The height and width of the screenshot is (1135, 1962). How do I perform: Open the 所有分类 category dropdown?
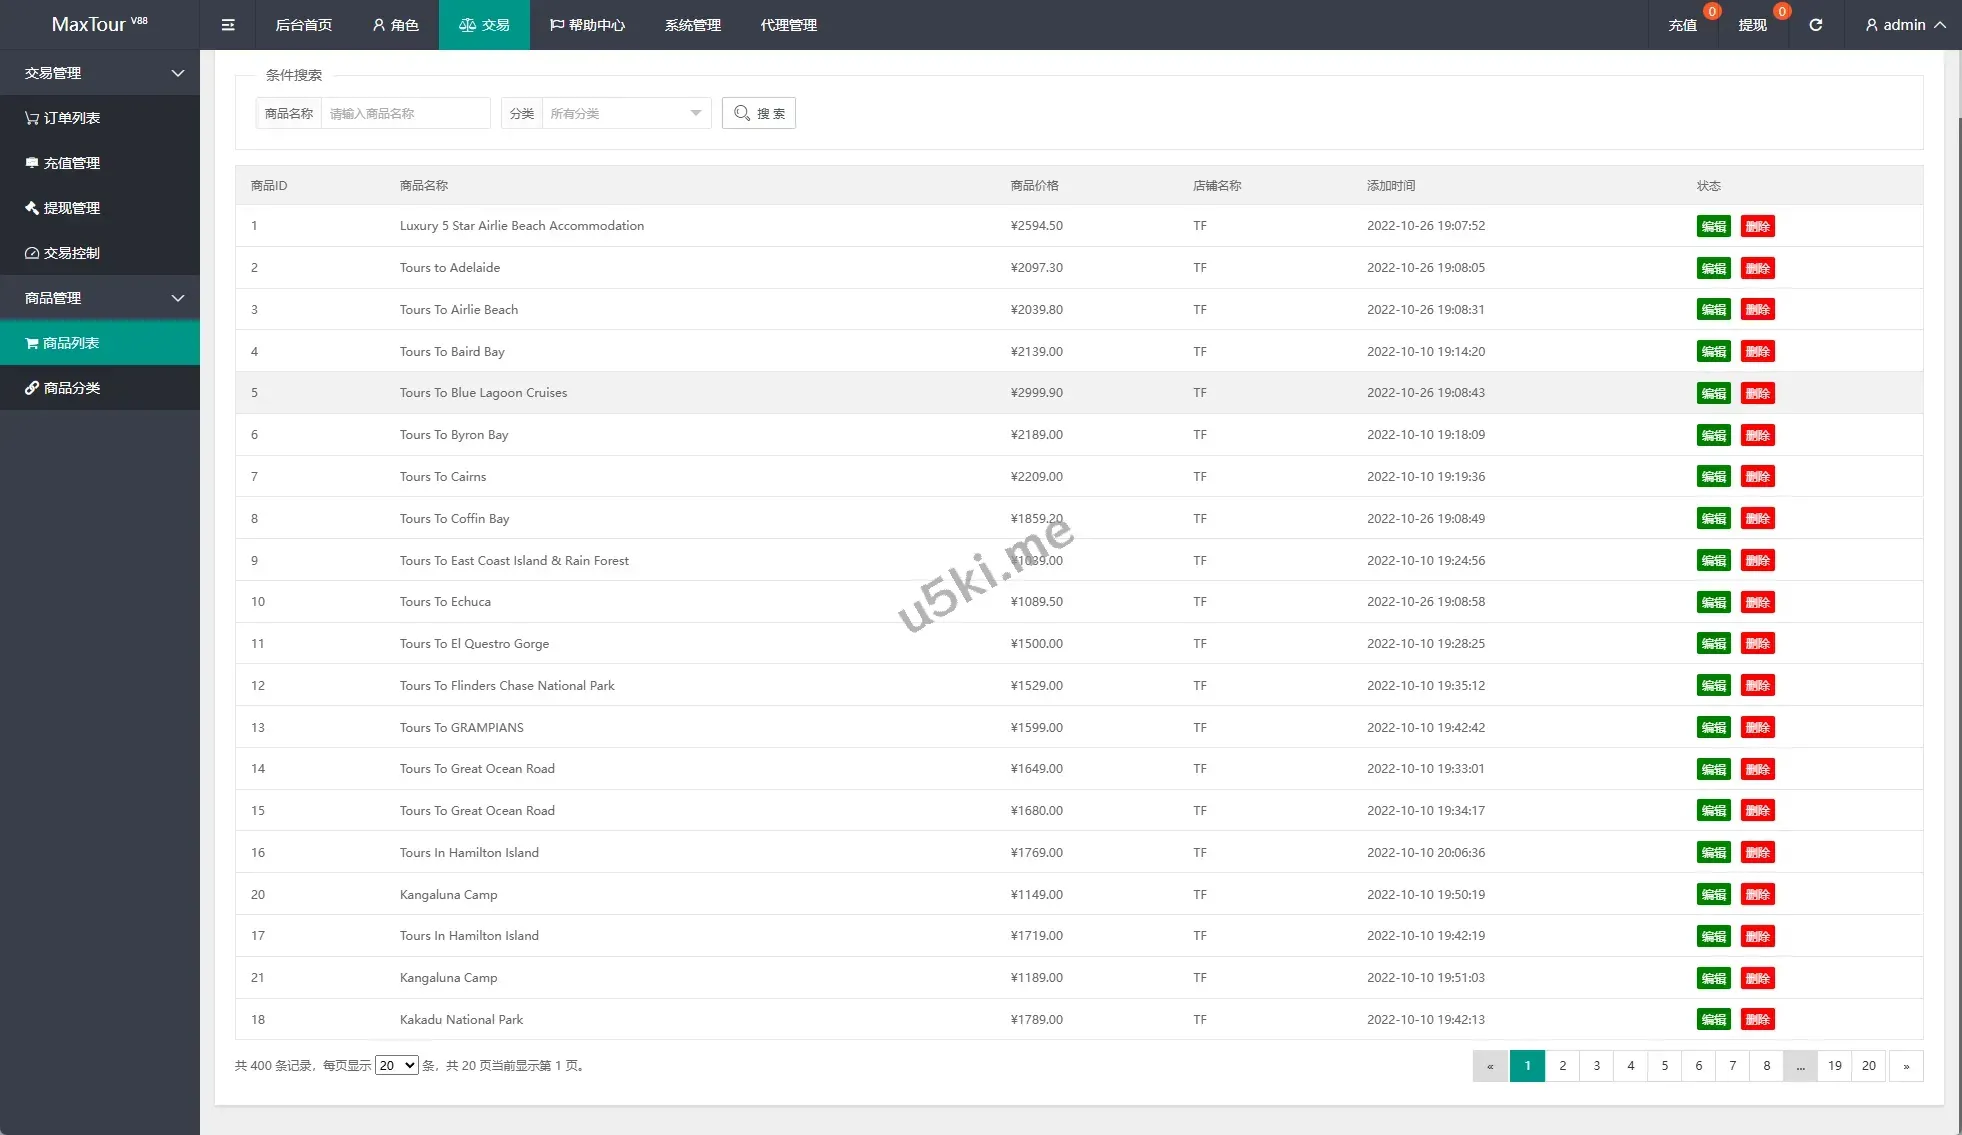click(625, 113)
